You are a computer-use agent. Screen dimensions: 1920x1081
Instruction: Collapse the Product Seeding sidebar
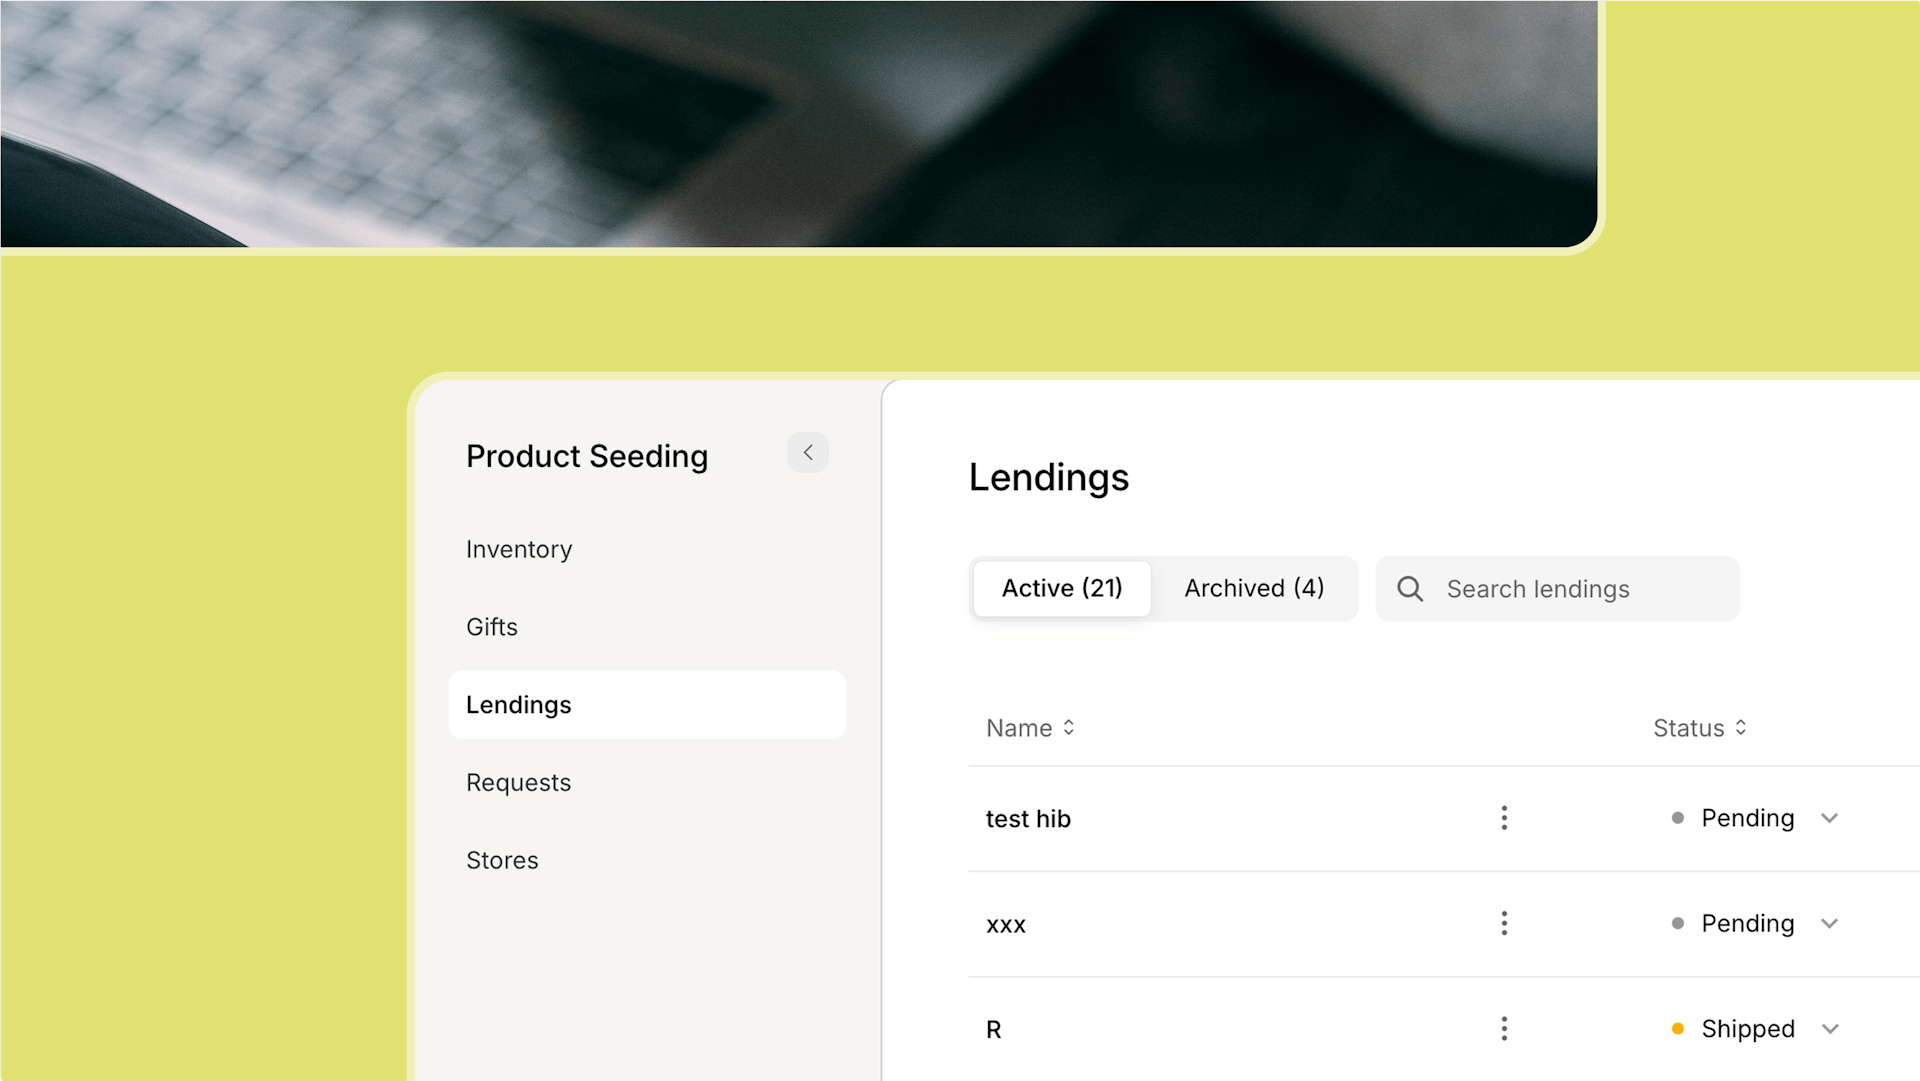click(807, 453)
